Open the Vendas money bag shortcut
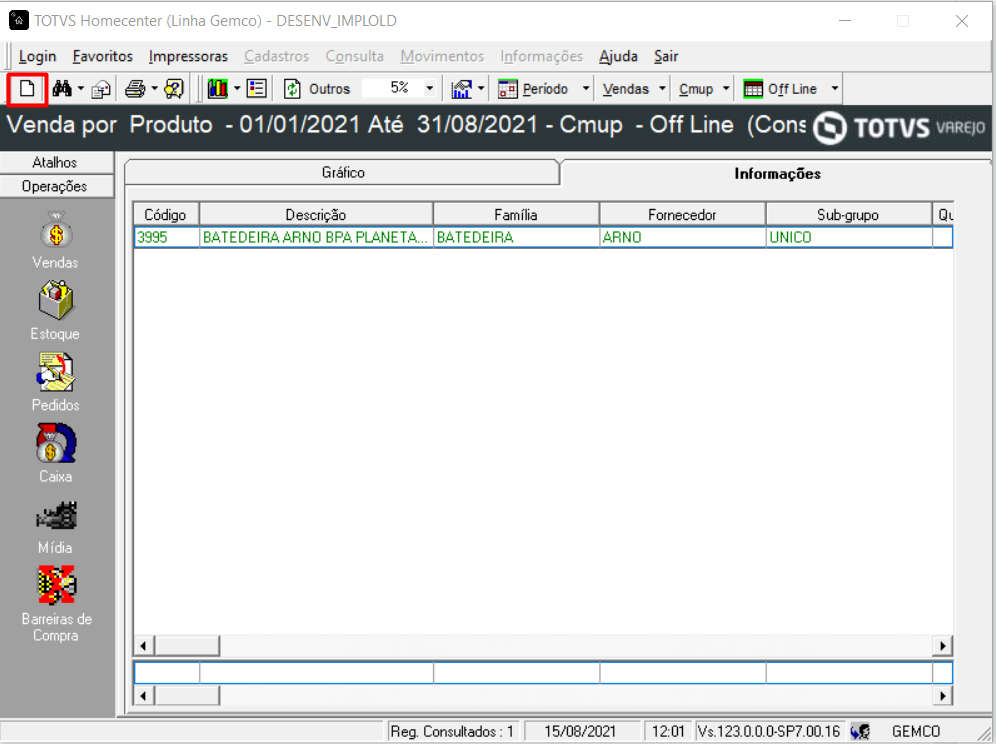This screenshot has height=744, width=996. coord(55,240)
